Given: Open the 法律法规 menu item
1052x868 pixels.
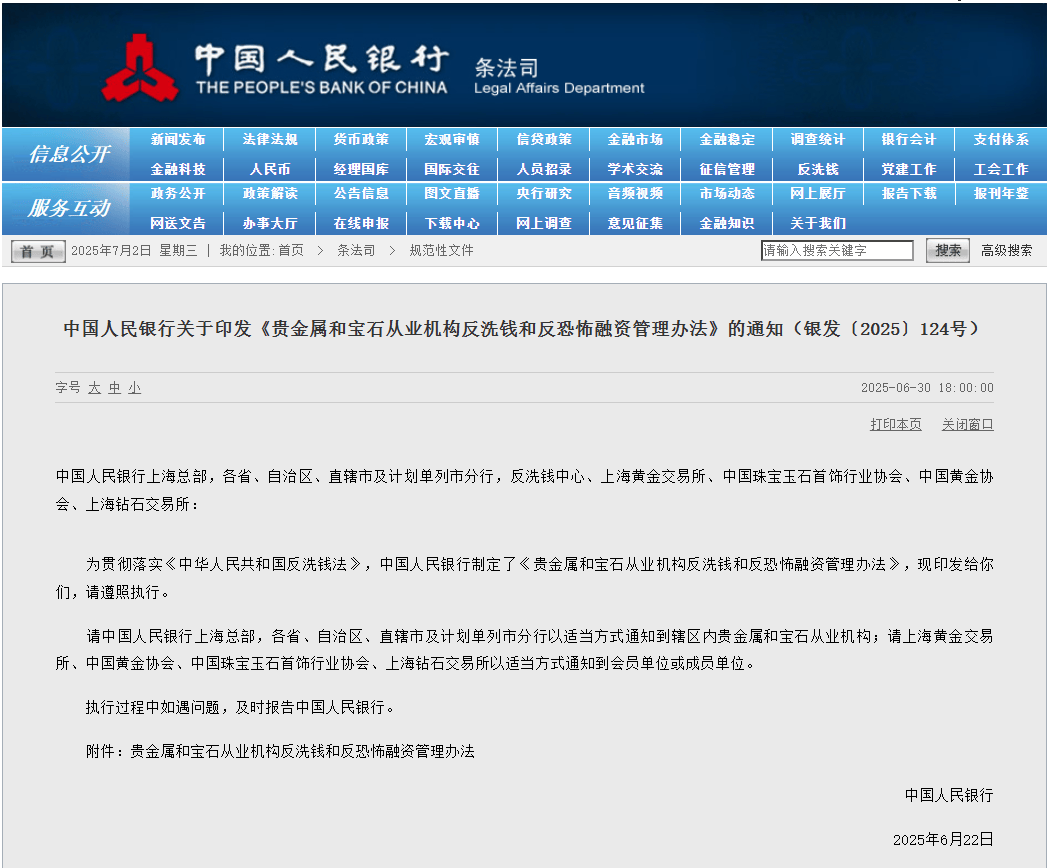Looking at the screenshot, I should 270,139.
